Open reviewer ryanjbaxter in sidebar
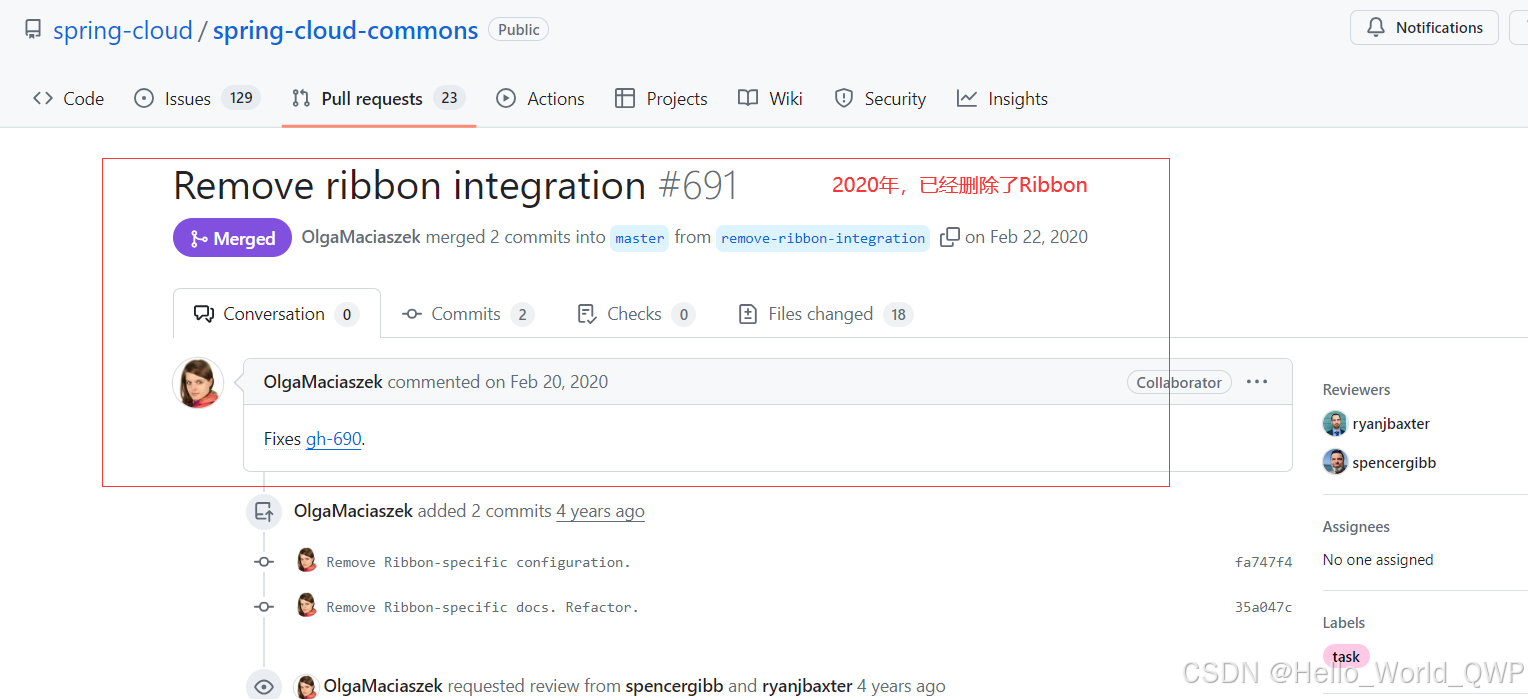The height and width of the screenshot is (699, 1528). click(1391, 424)
